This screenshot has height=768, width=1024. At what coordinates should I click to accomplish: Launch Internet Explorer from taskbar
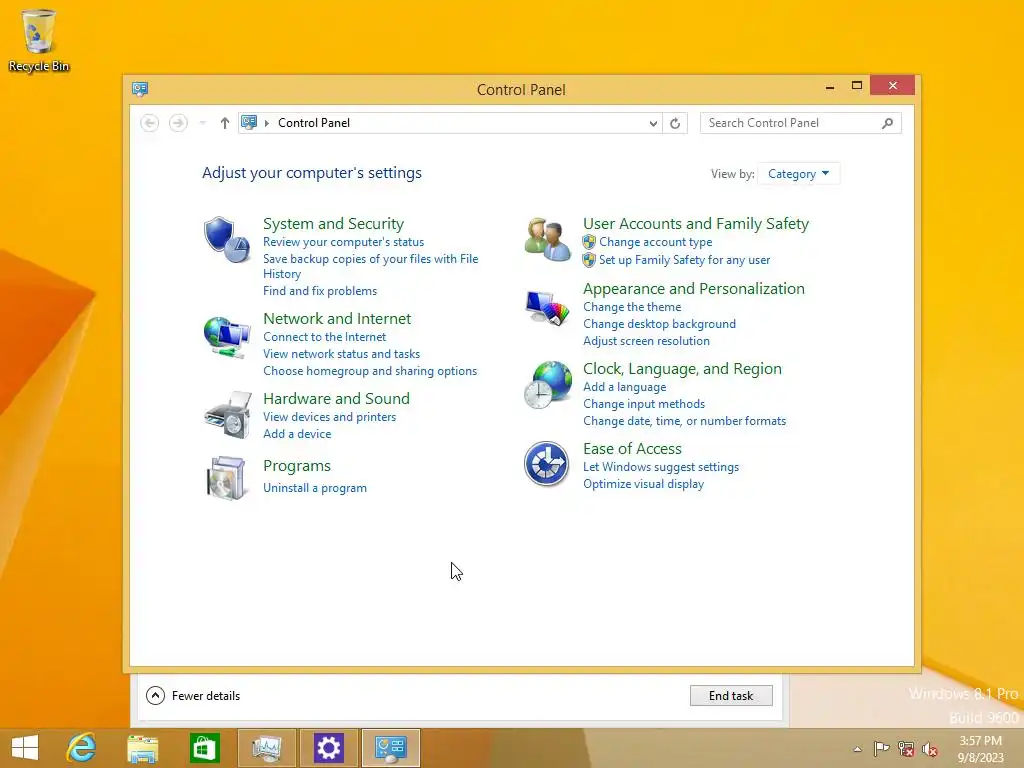click(82, 748)
